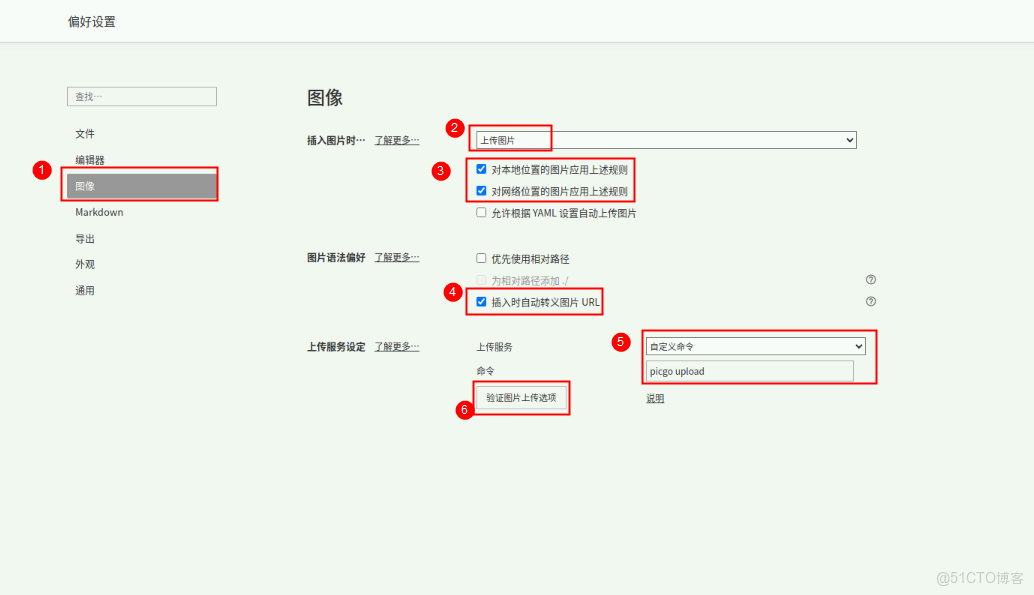Click the help icon beside relative path option
Viewport: 1034px width, 595px height.
click(870, 280)
